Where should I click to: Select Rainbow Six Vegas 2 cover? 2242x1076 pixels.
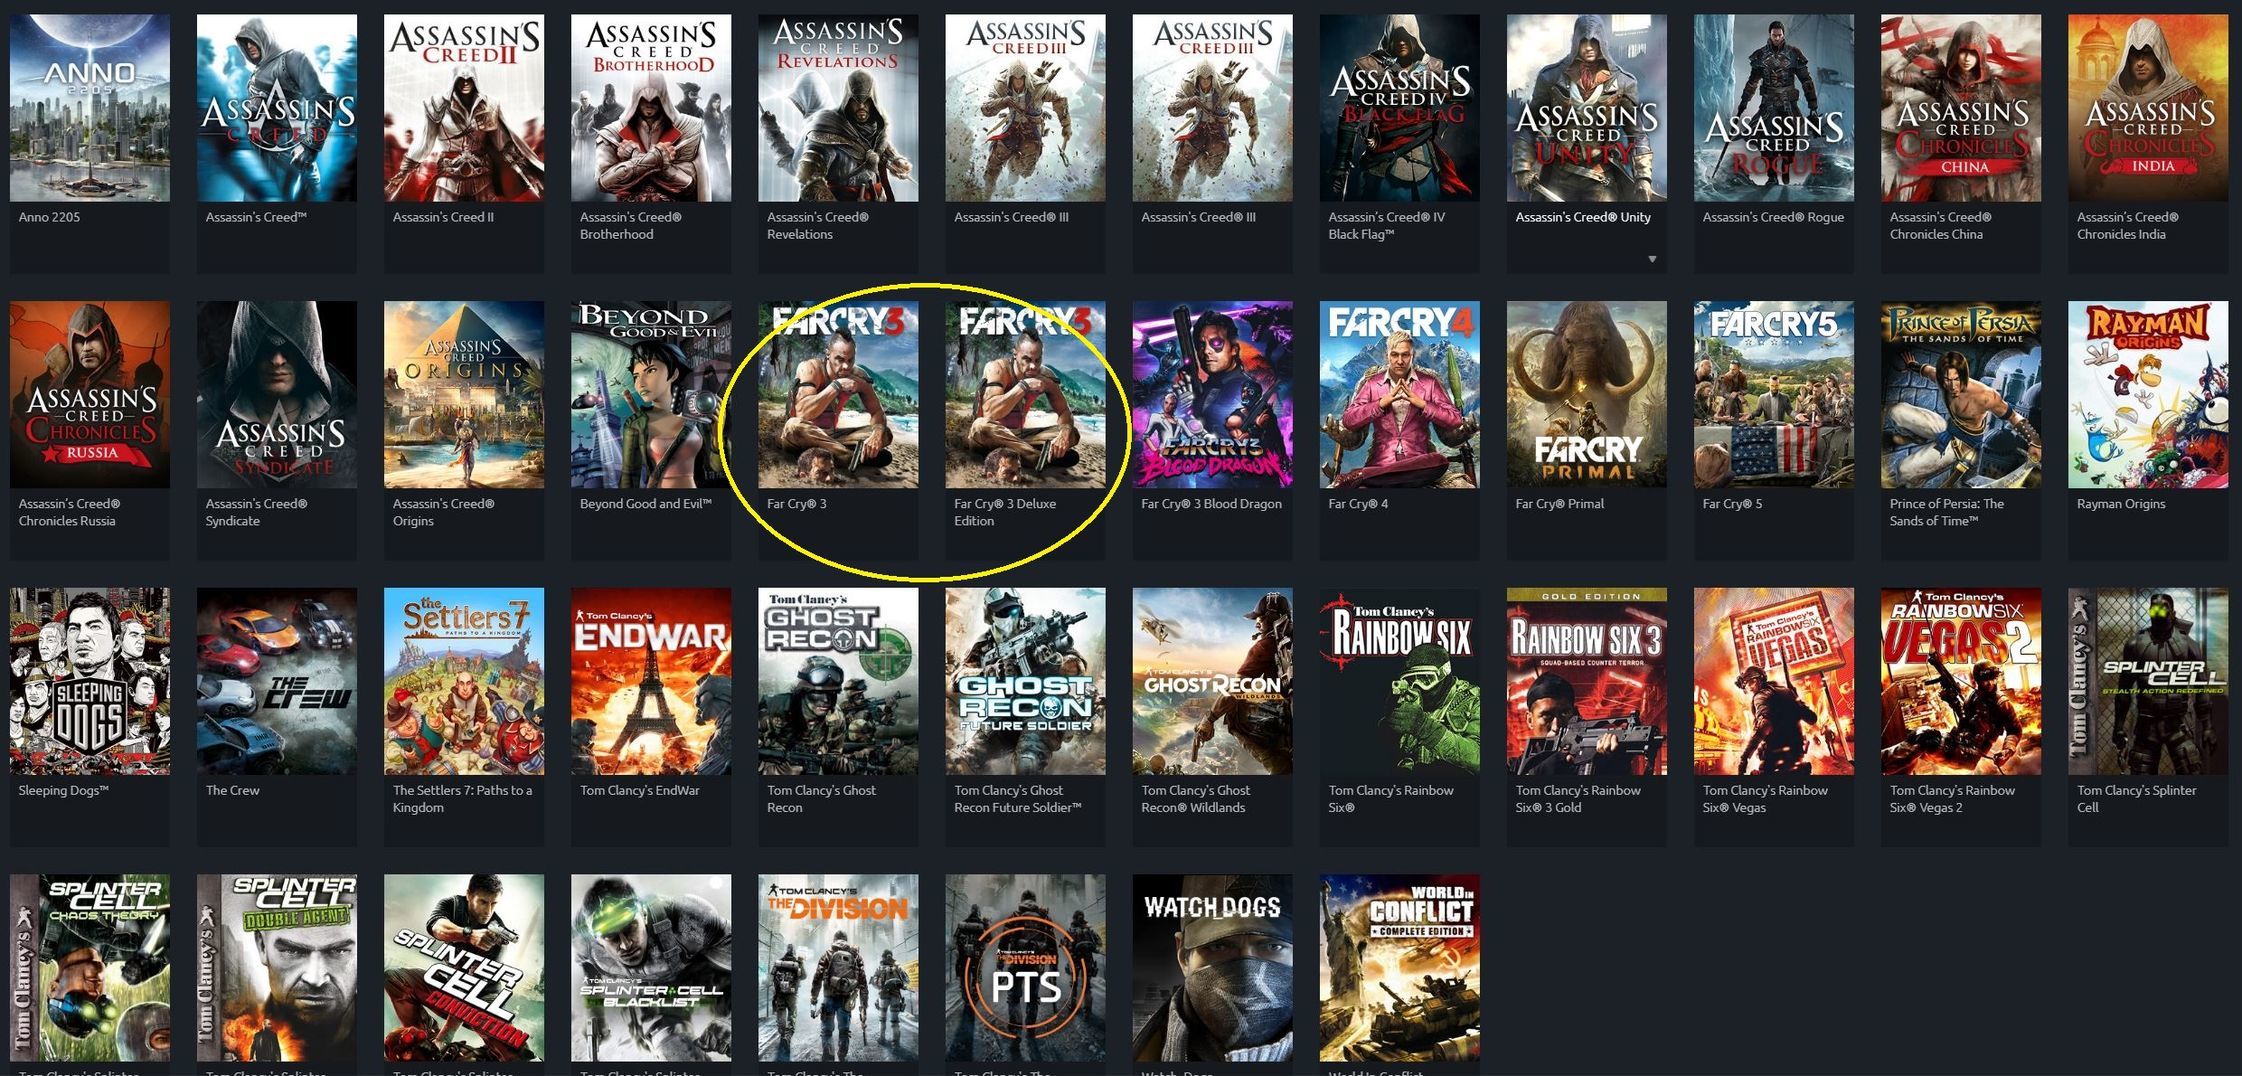(1961, 681)
